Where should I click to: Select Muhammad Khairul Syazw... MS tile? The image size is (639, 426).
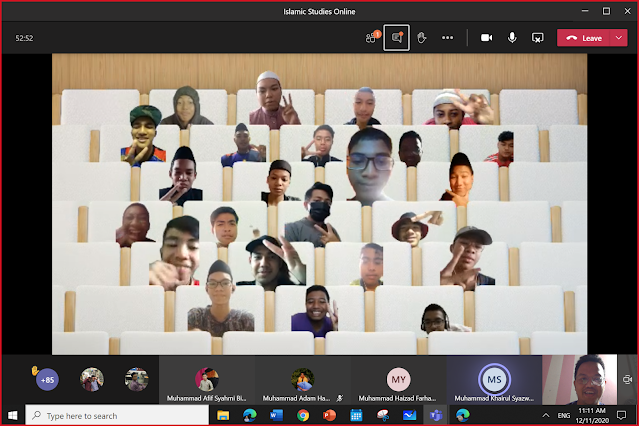tap(494, 381)
